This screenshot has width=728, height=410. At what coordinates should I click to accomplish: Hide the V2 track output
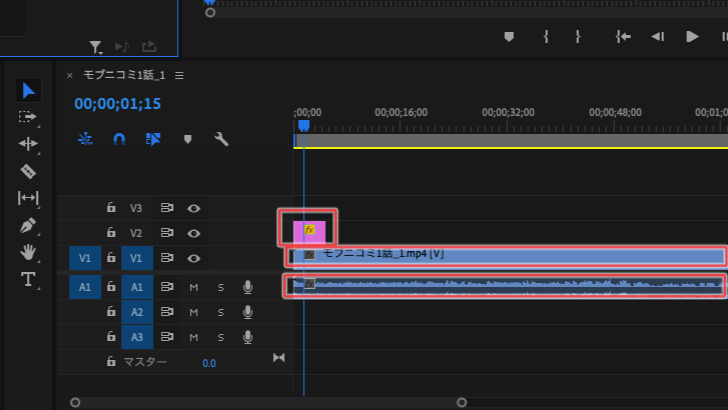[x=194, y=233]
